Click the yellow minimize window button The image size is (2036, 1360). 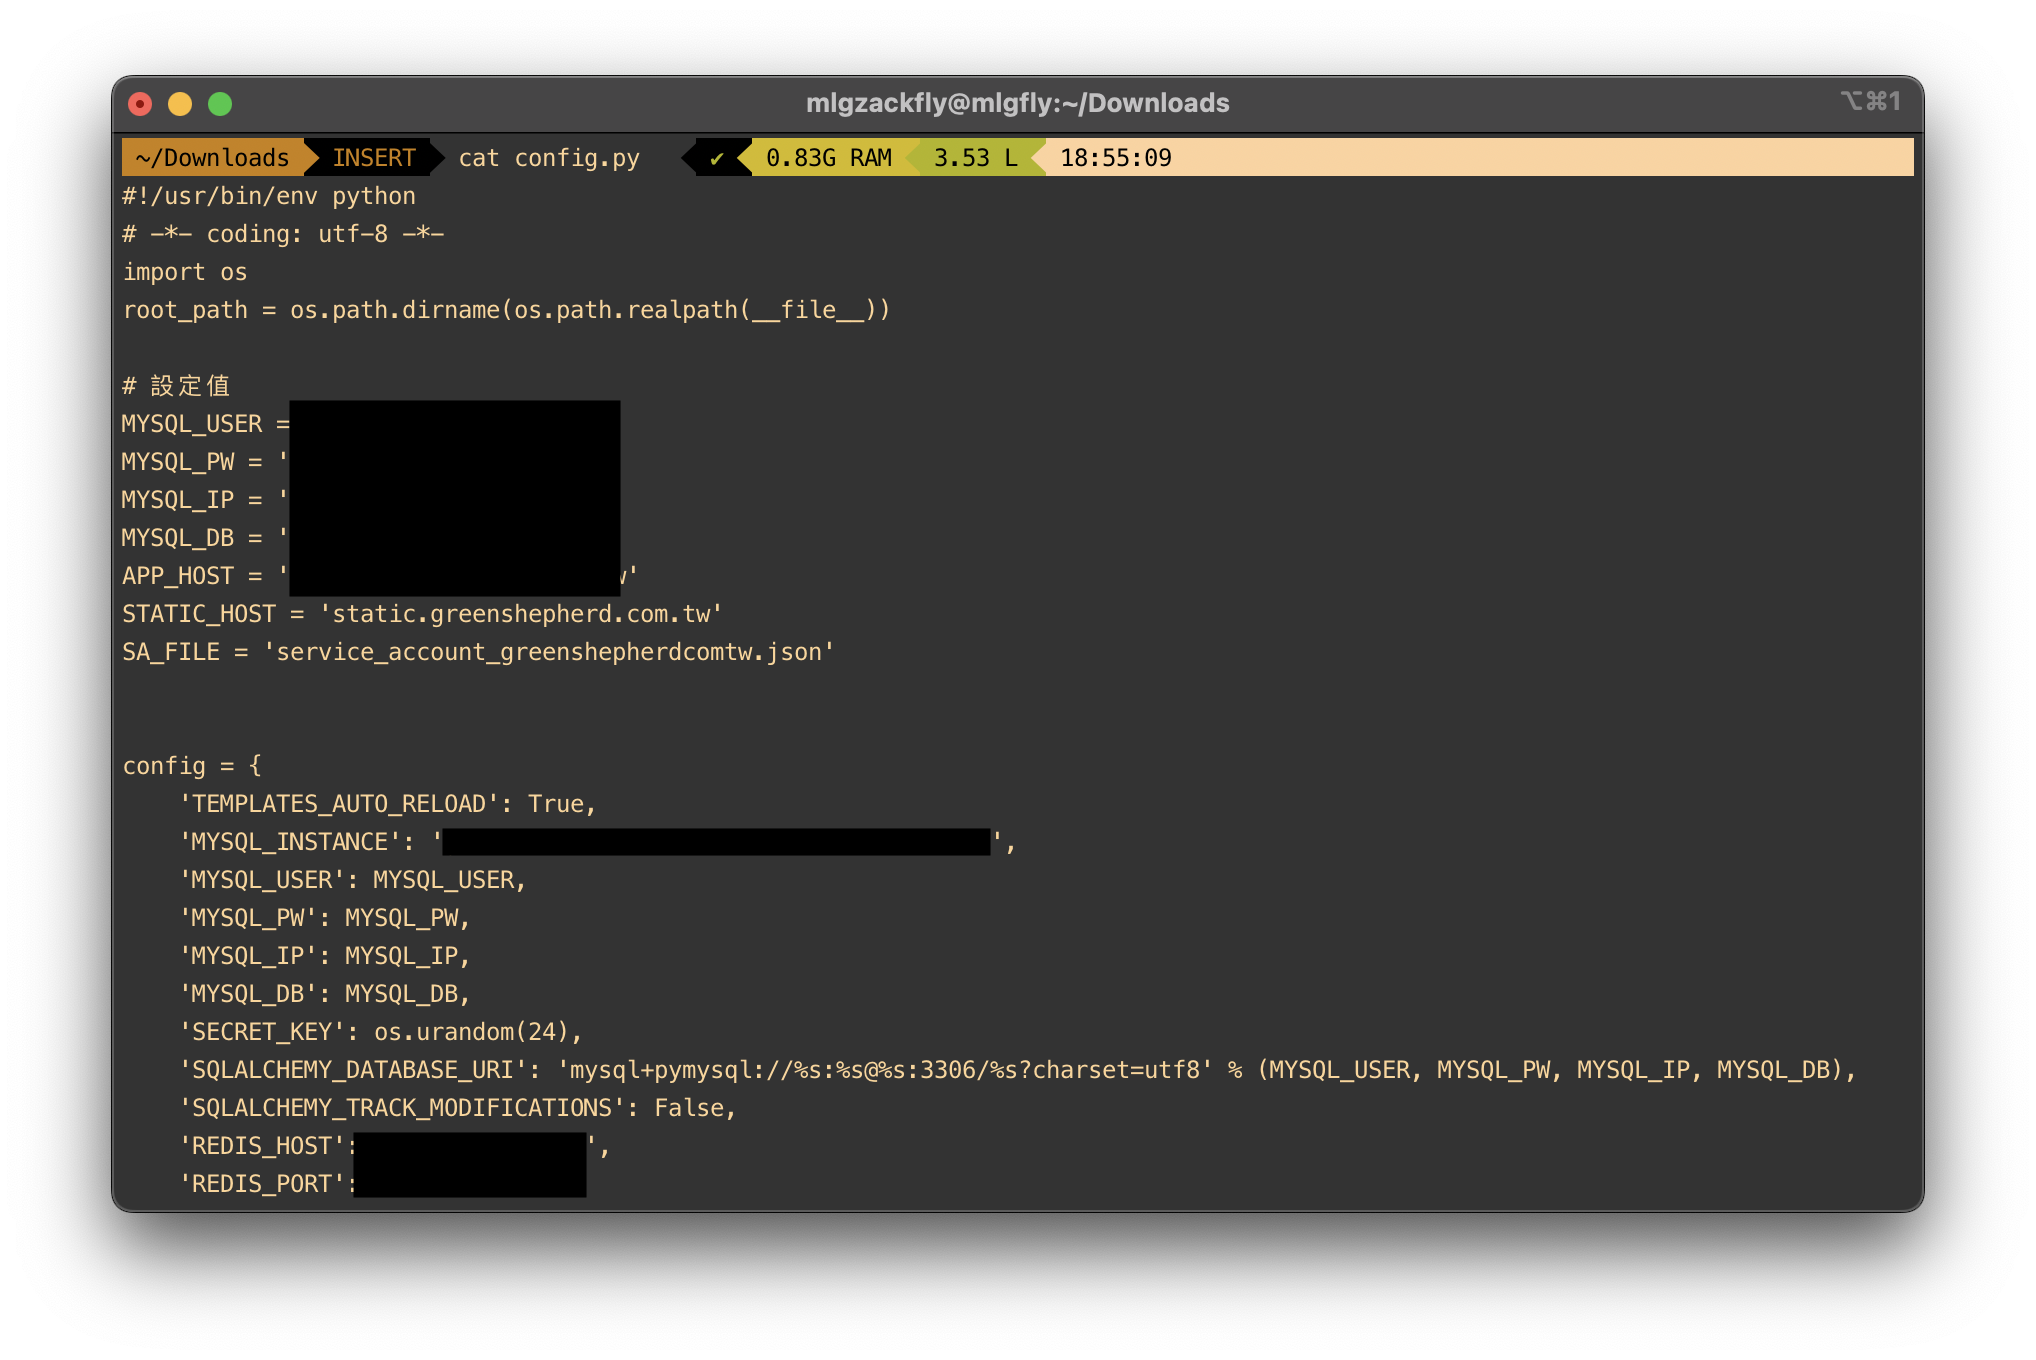click(180, 104)
